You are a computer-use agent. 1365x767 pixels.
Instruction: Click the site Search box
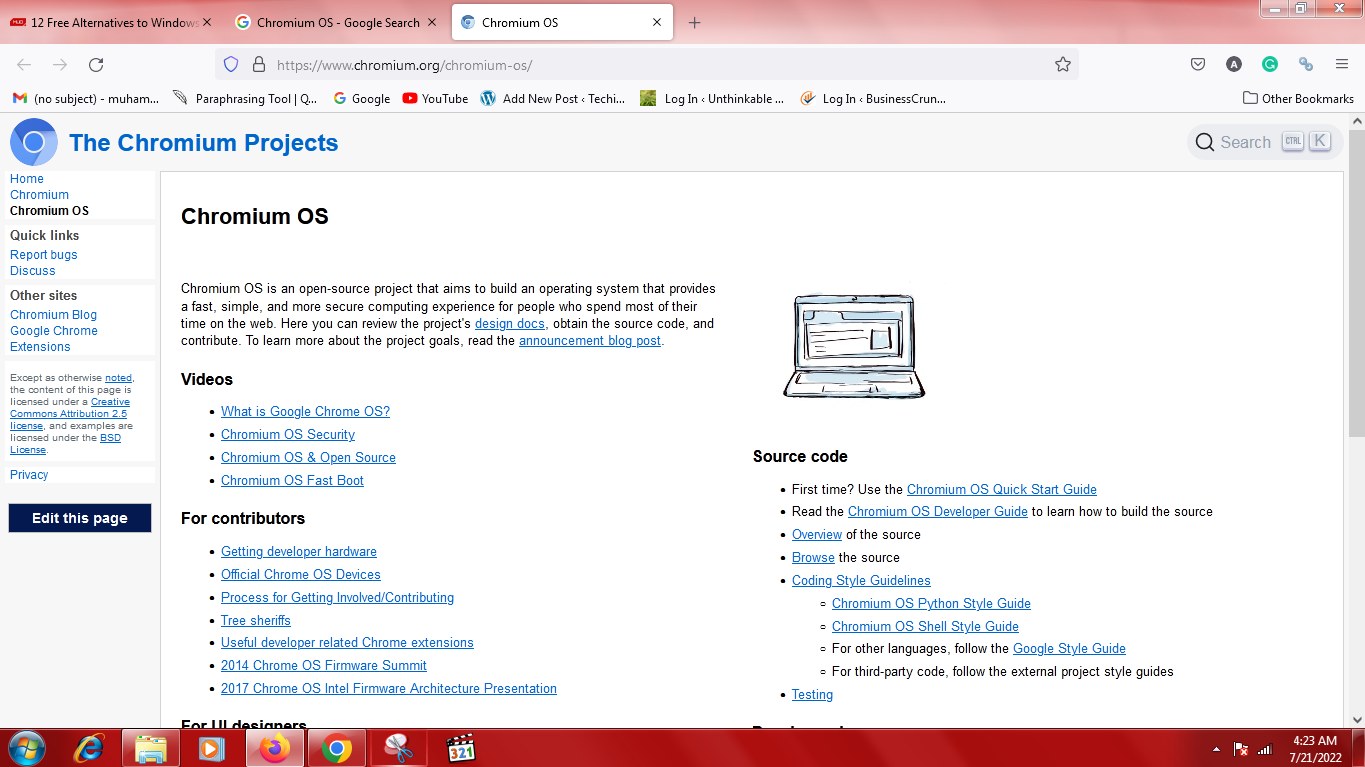click(1265, 142)
